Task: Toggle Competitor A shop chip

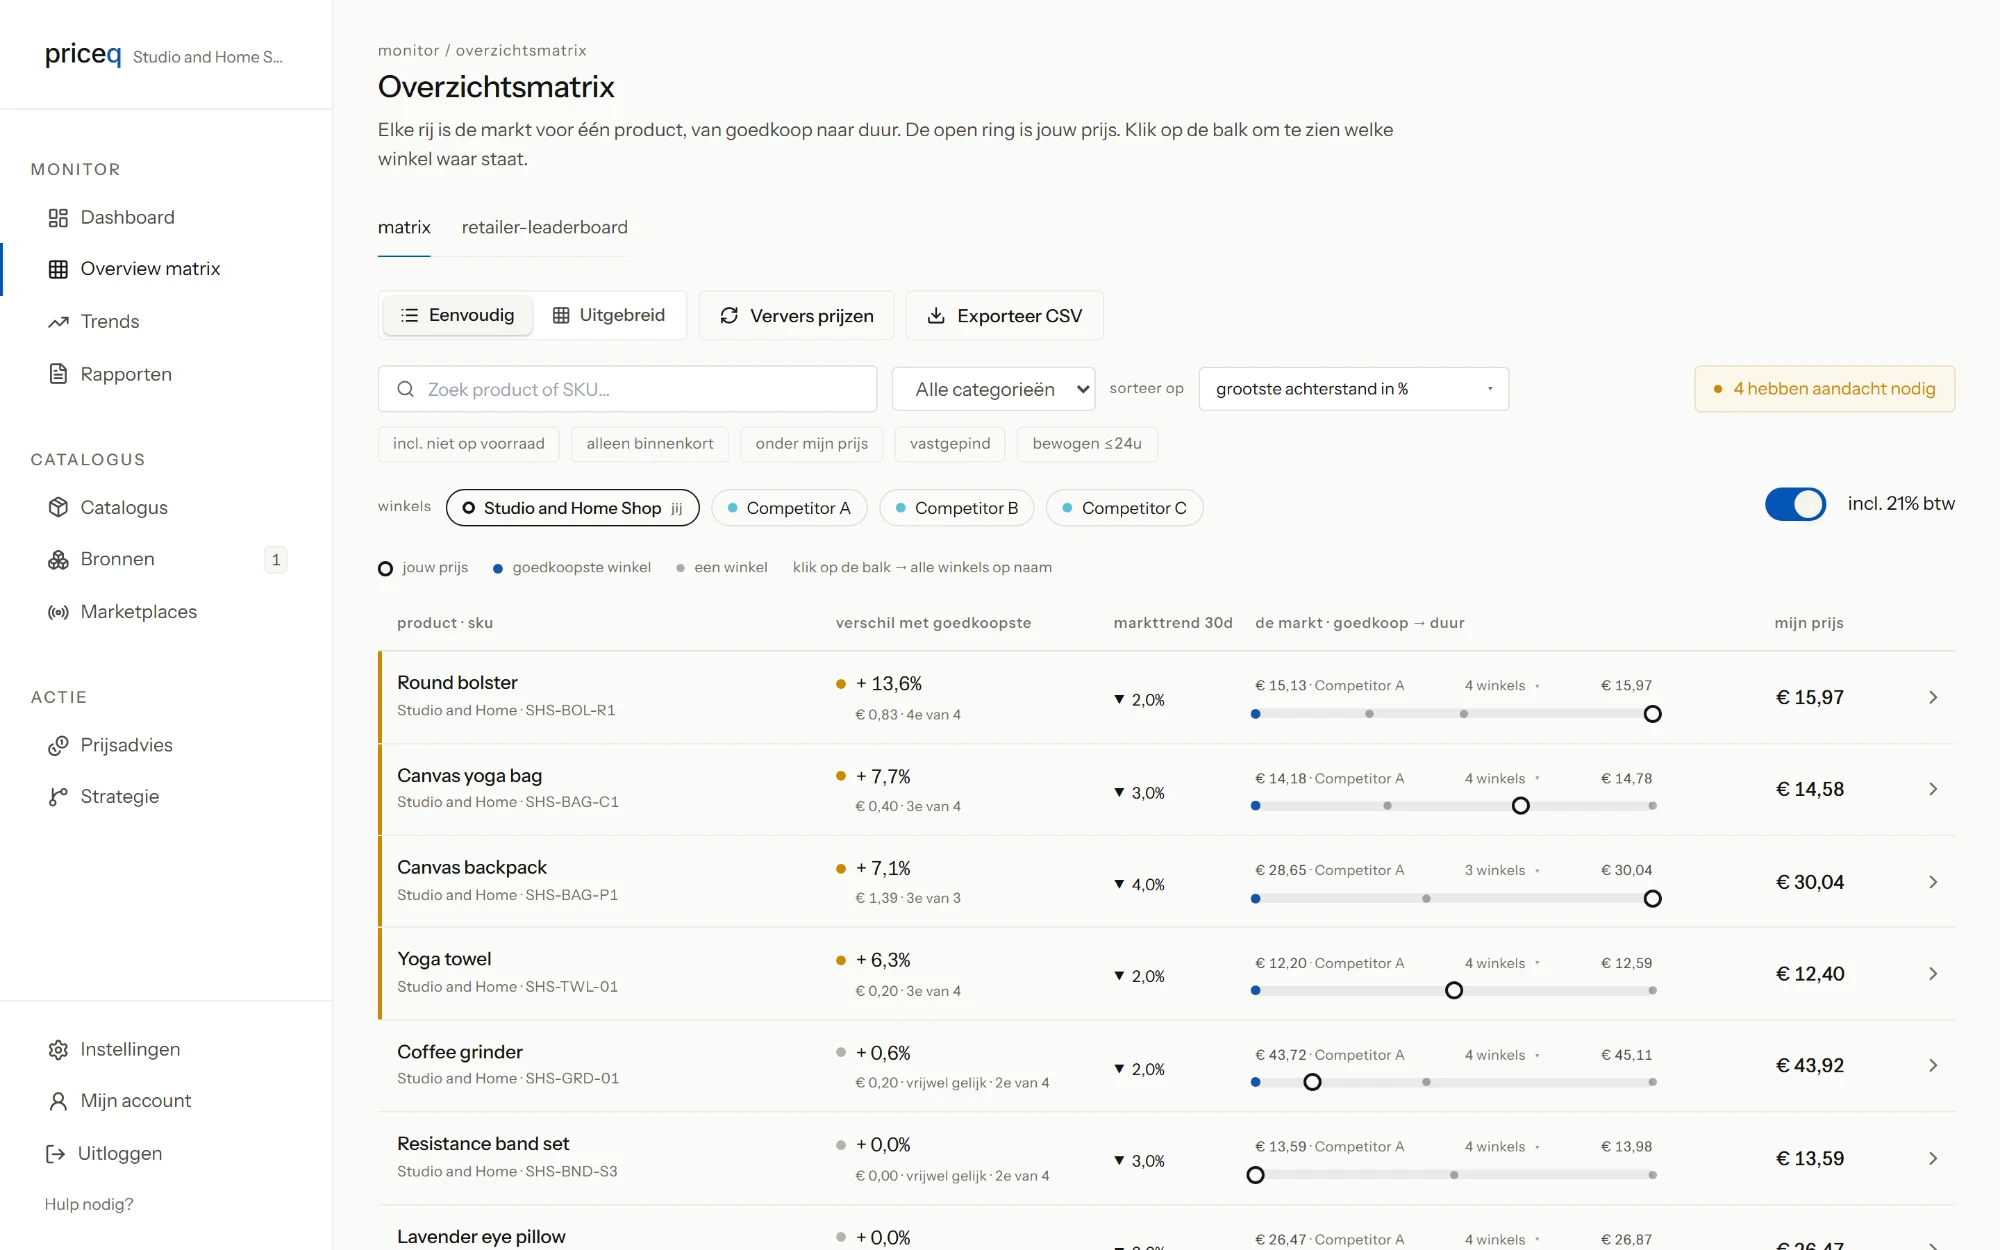Action: [x=789, y=508]
